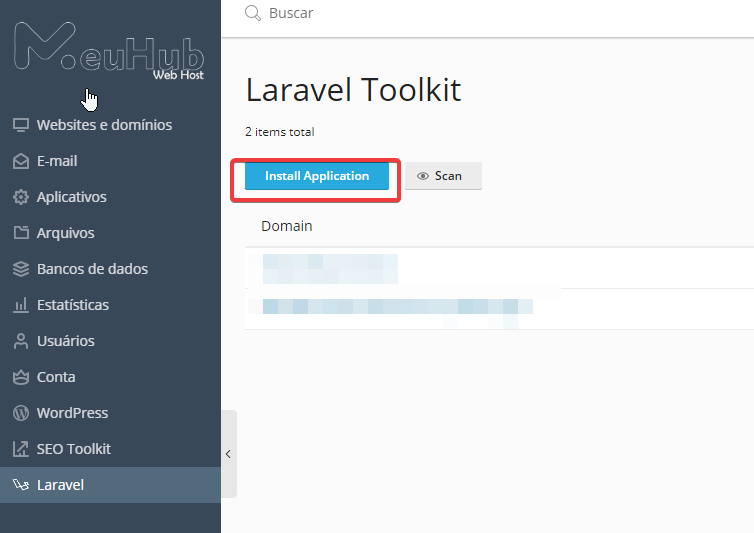Open the first blurred domain entry
This screenshot has height=533, width=754.
pyautogui.click(x=330, y=268)
